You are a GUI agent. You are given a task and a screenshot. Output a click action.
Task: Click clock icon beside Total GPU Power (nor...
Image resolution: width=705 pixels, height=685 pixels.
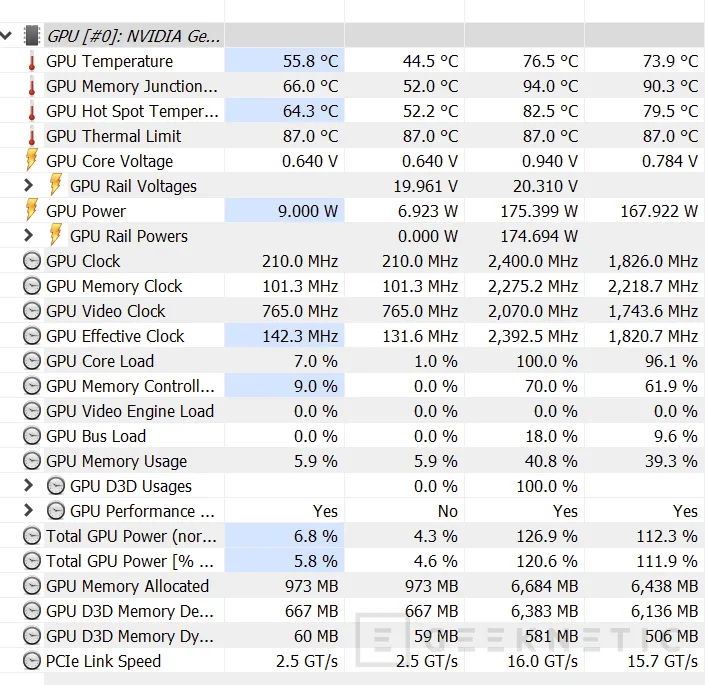(x=32, y=536)
